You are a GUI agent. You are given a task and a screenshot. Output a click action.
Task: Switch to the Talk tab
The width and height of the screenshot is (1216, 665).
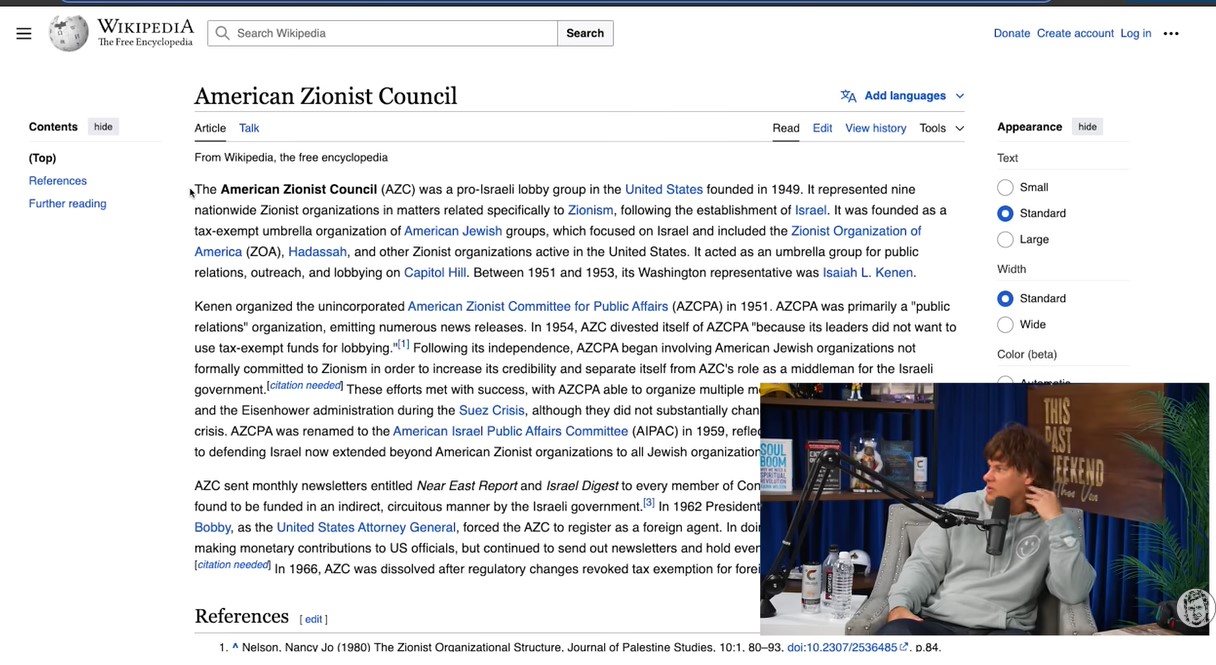coord(249,128)
